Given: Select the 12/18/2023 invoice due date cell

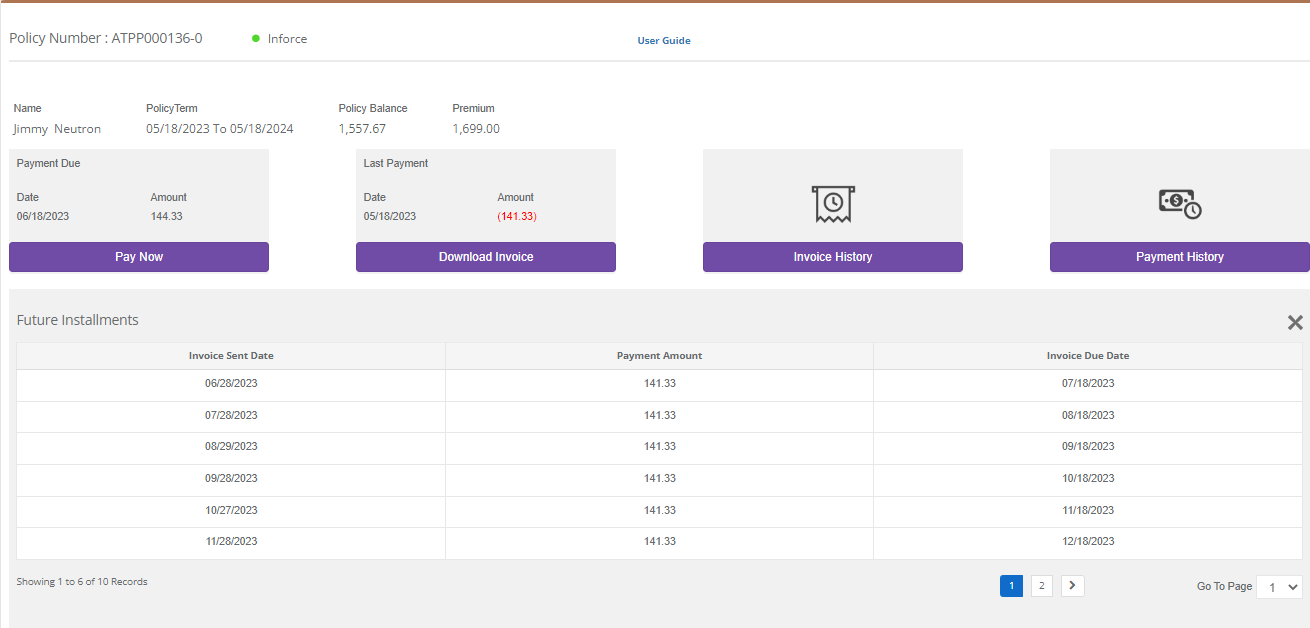Looking at the screenshot, I should click(1087, 542).
